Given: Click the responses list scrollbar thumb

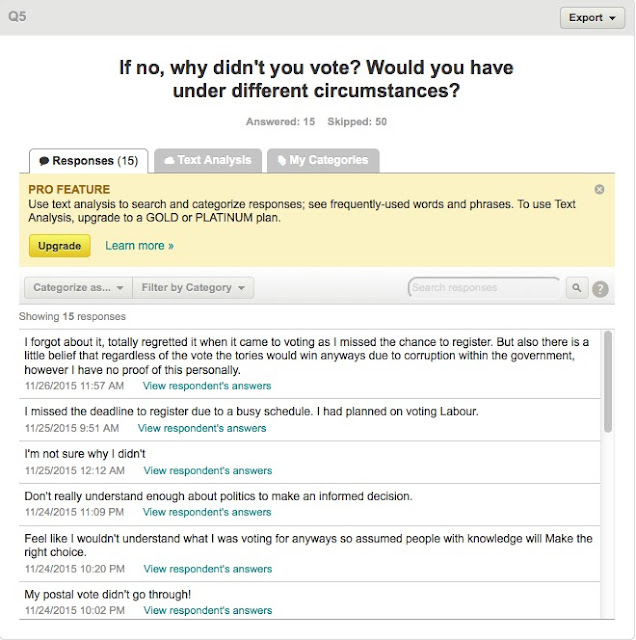Looking at the screenshot, I should tap(608, 382).
